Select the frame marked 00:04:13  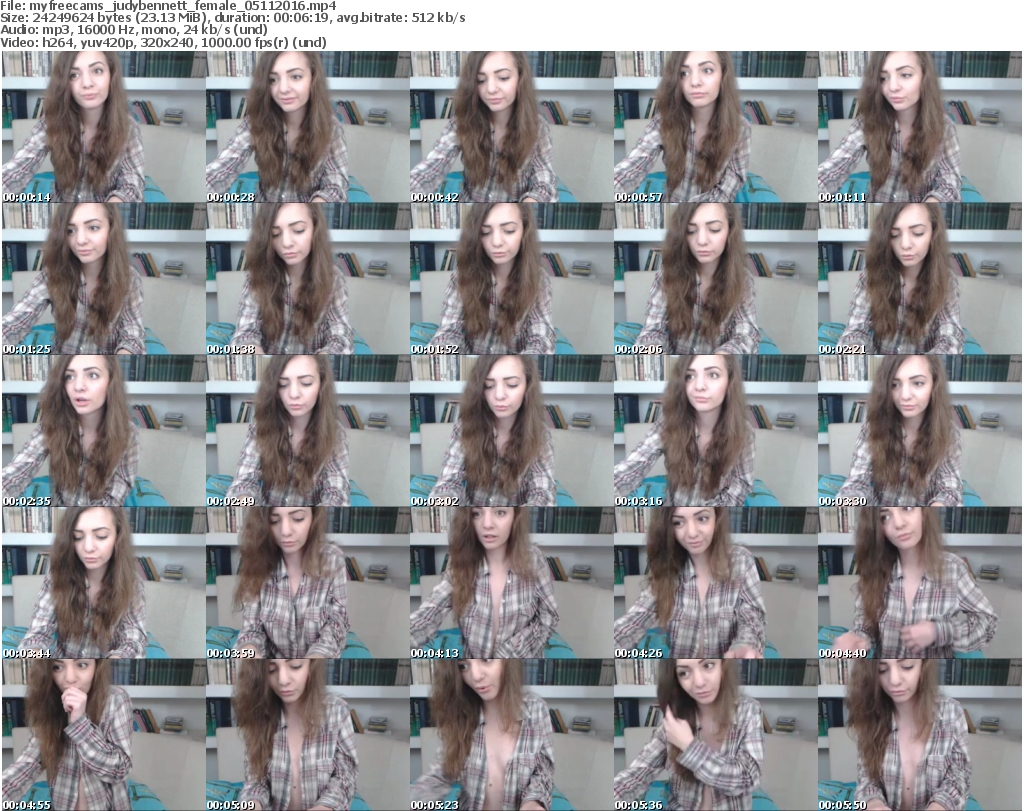[511, 583]
